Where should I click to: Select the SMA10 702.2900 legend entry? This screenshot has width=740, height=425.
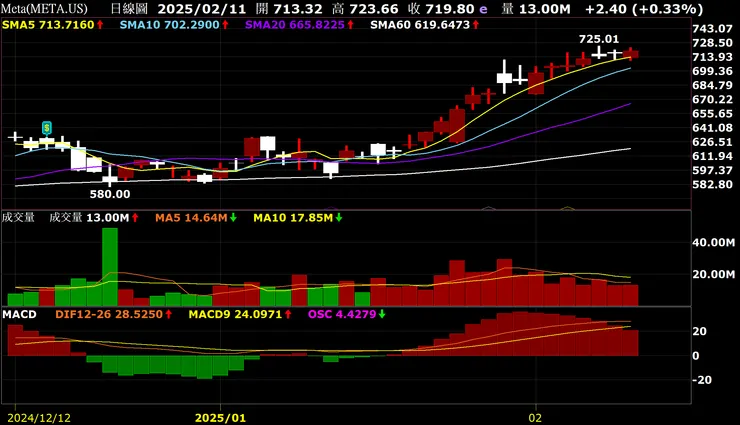(174, 25)
